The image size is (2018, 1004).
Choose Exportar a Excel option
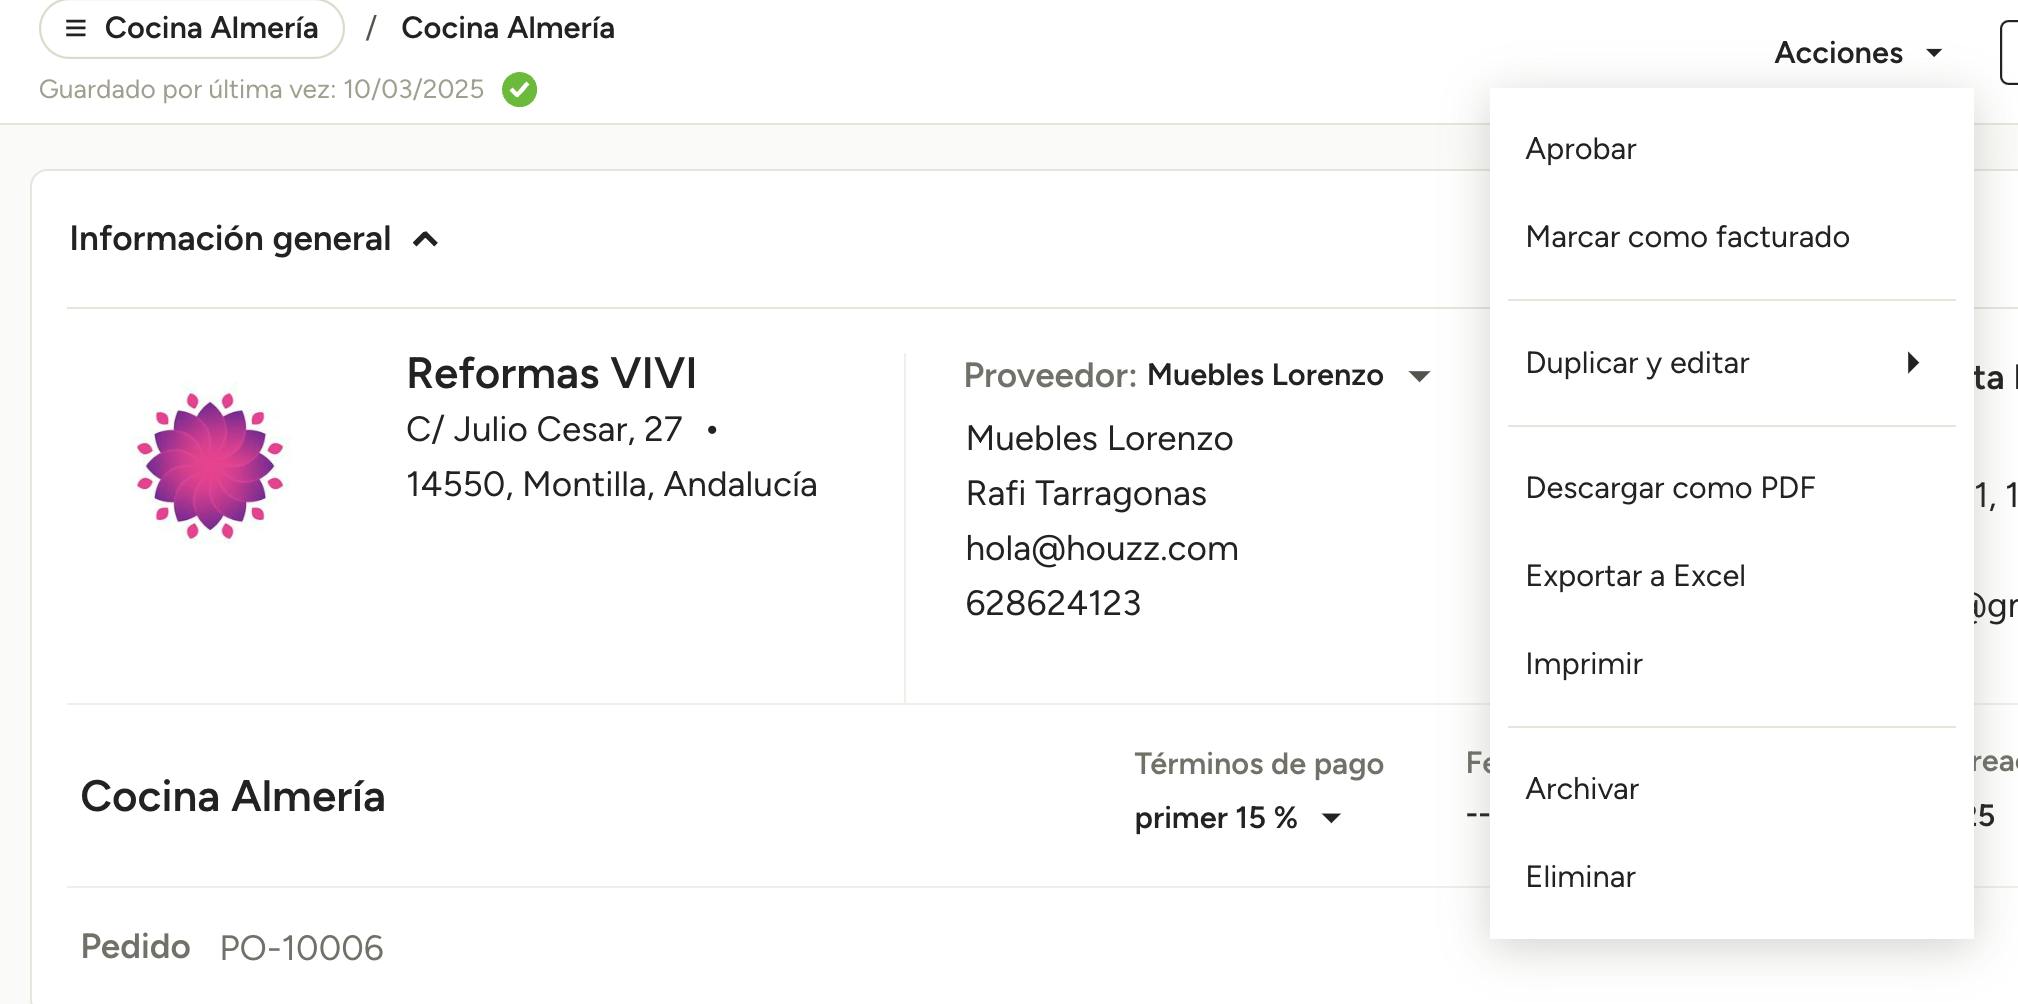(x=1635, y=576)
